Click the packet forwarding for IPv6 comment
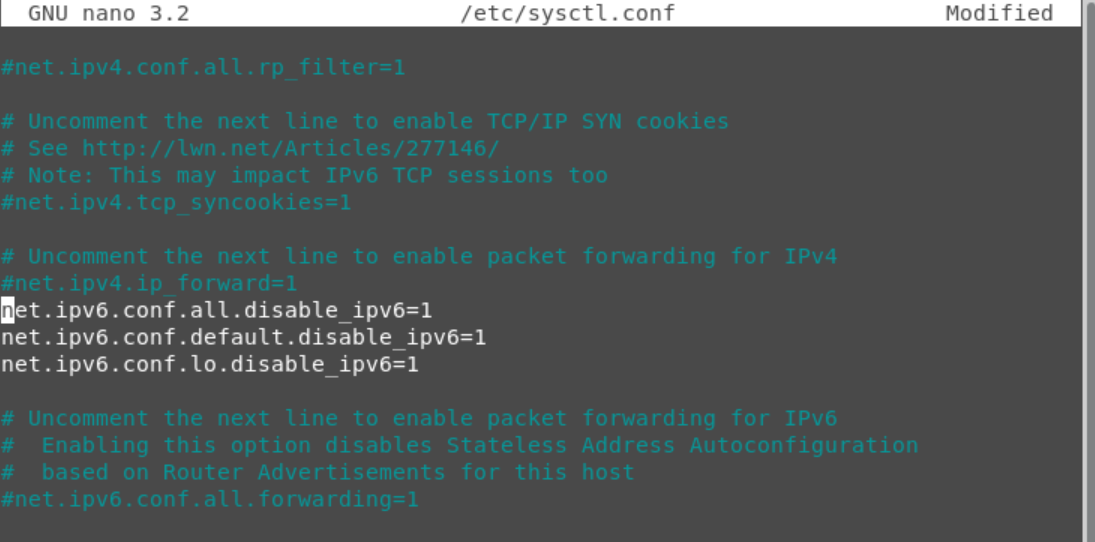 (x=419, y=418)
